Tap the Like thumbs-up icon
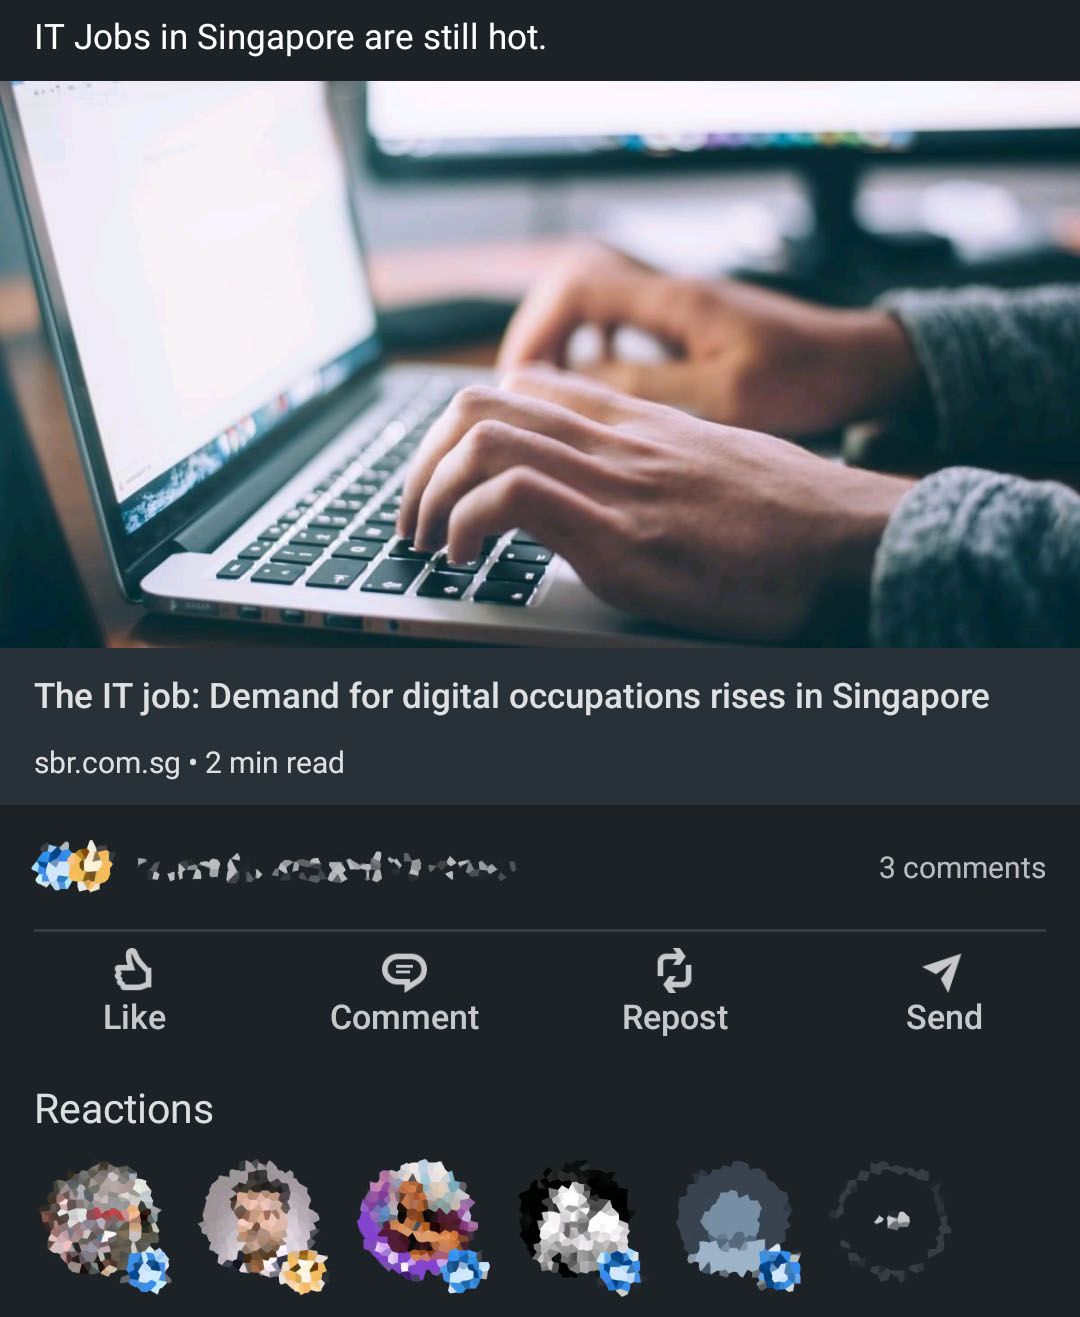Viewport: 1080px width, 1317px height. [133, 970]
